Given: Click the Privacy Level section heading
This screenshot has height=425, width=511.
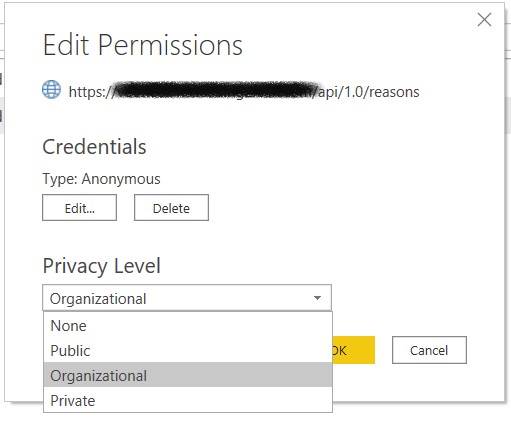Looking at the screenshot, I should pos(102,266).
